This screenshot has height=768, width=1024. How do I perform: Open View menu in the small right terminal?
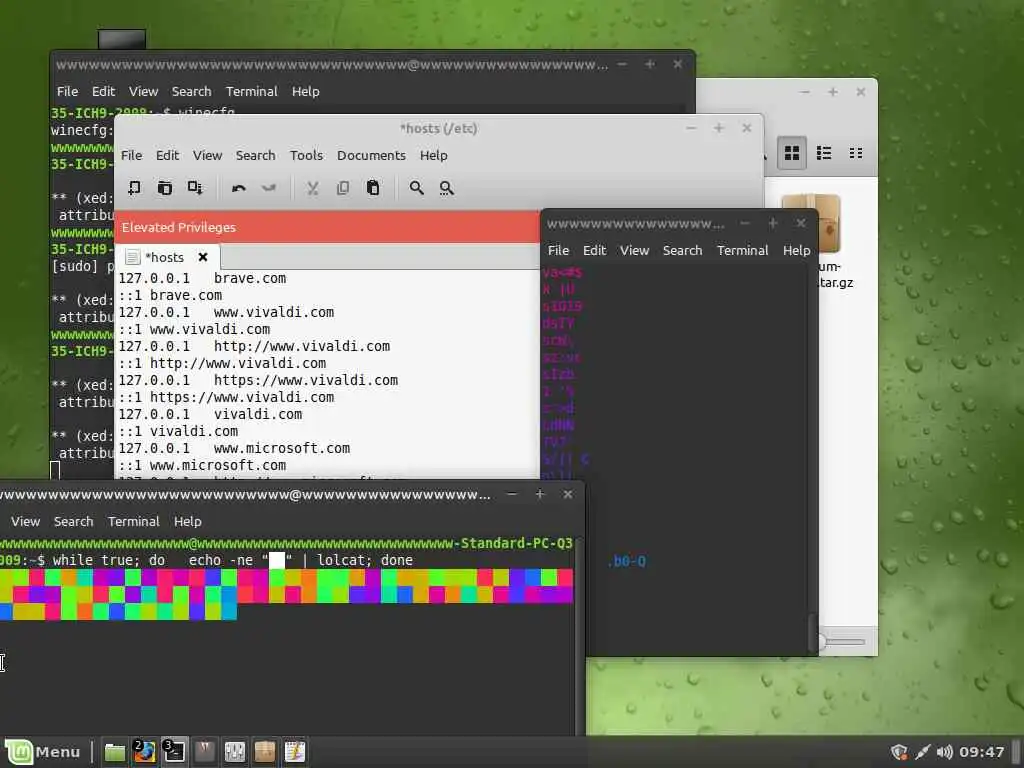pyautogui.click(x=634, y=250)
